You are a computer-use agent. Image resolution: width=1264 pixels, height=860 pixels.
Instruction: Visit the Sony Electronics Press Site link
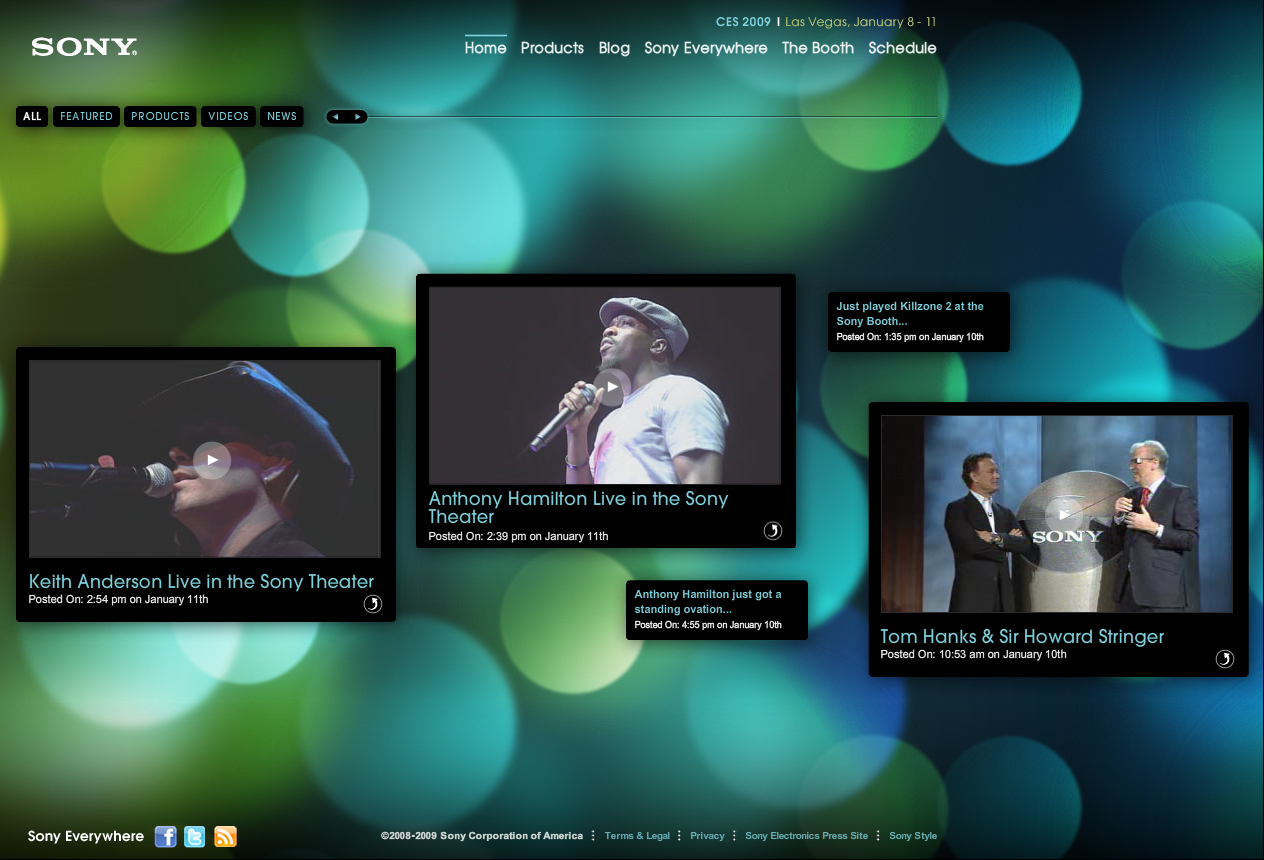(807, 836)
